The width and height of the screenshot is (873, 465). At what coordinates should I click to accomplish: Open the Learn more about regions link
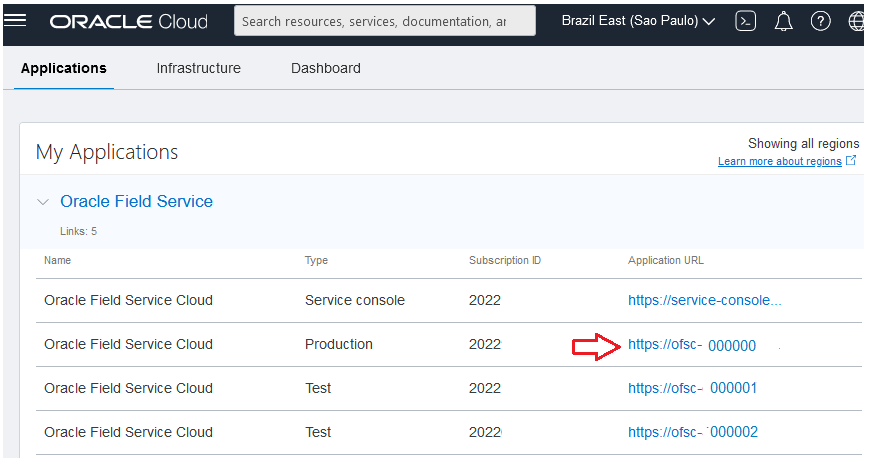pos(779,161)
